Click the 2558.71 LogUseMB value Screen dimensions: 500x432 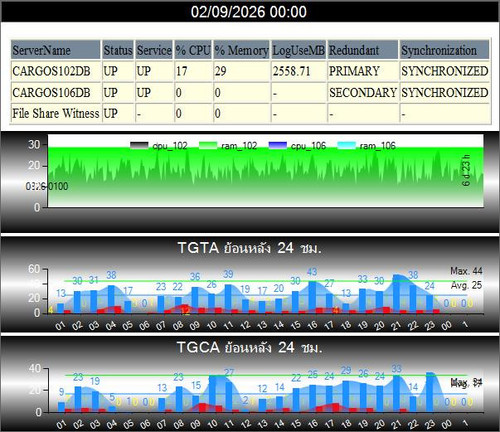[x=291, y=71]
